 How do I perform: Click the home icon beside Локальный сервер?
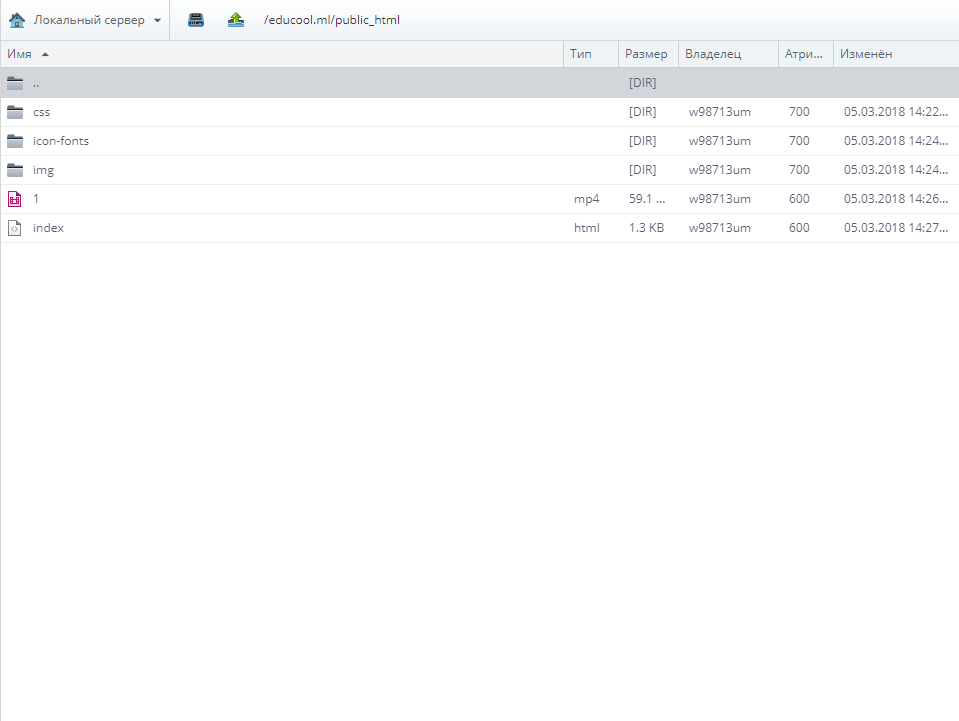[16, 20]
